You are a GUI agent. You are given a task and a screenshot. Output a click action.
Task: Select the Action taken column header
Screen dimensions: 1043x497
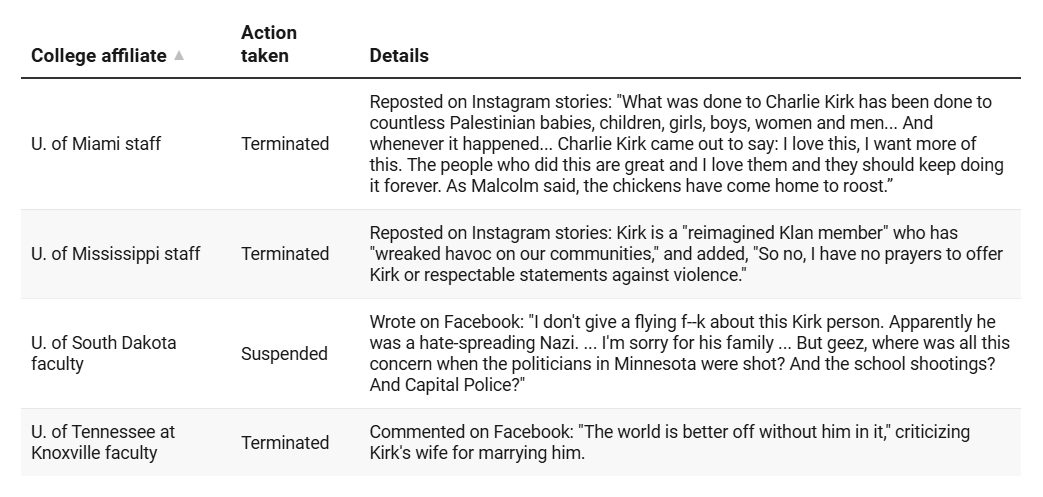point(269,44)
